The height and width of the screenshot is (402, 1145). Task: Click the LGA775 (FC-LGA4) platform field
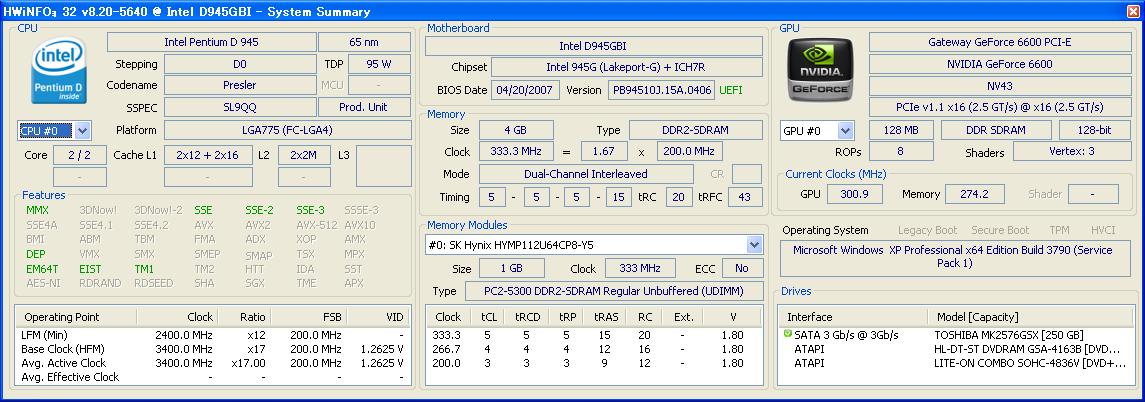coord(287,131)
